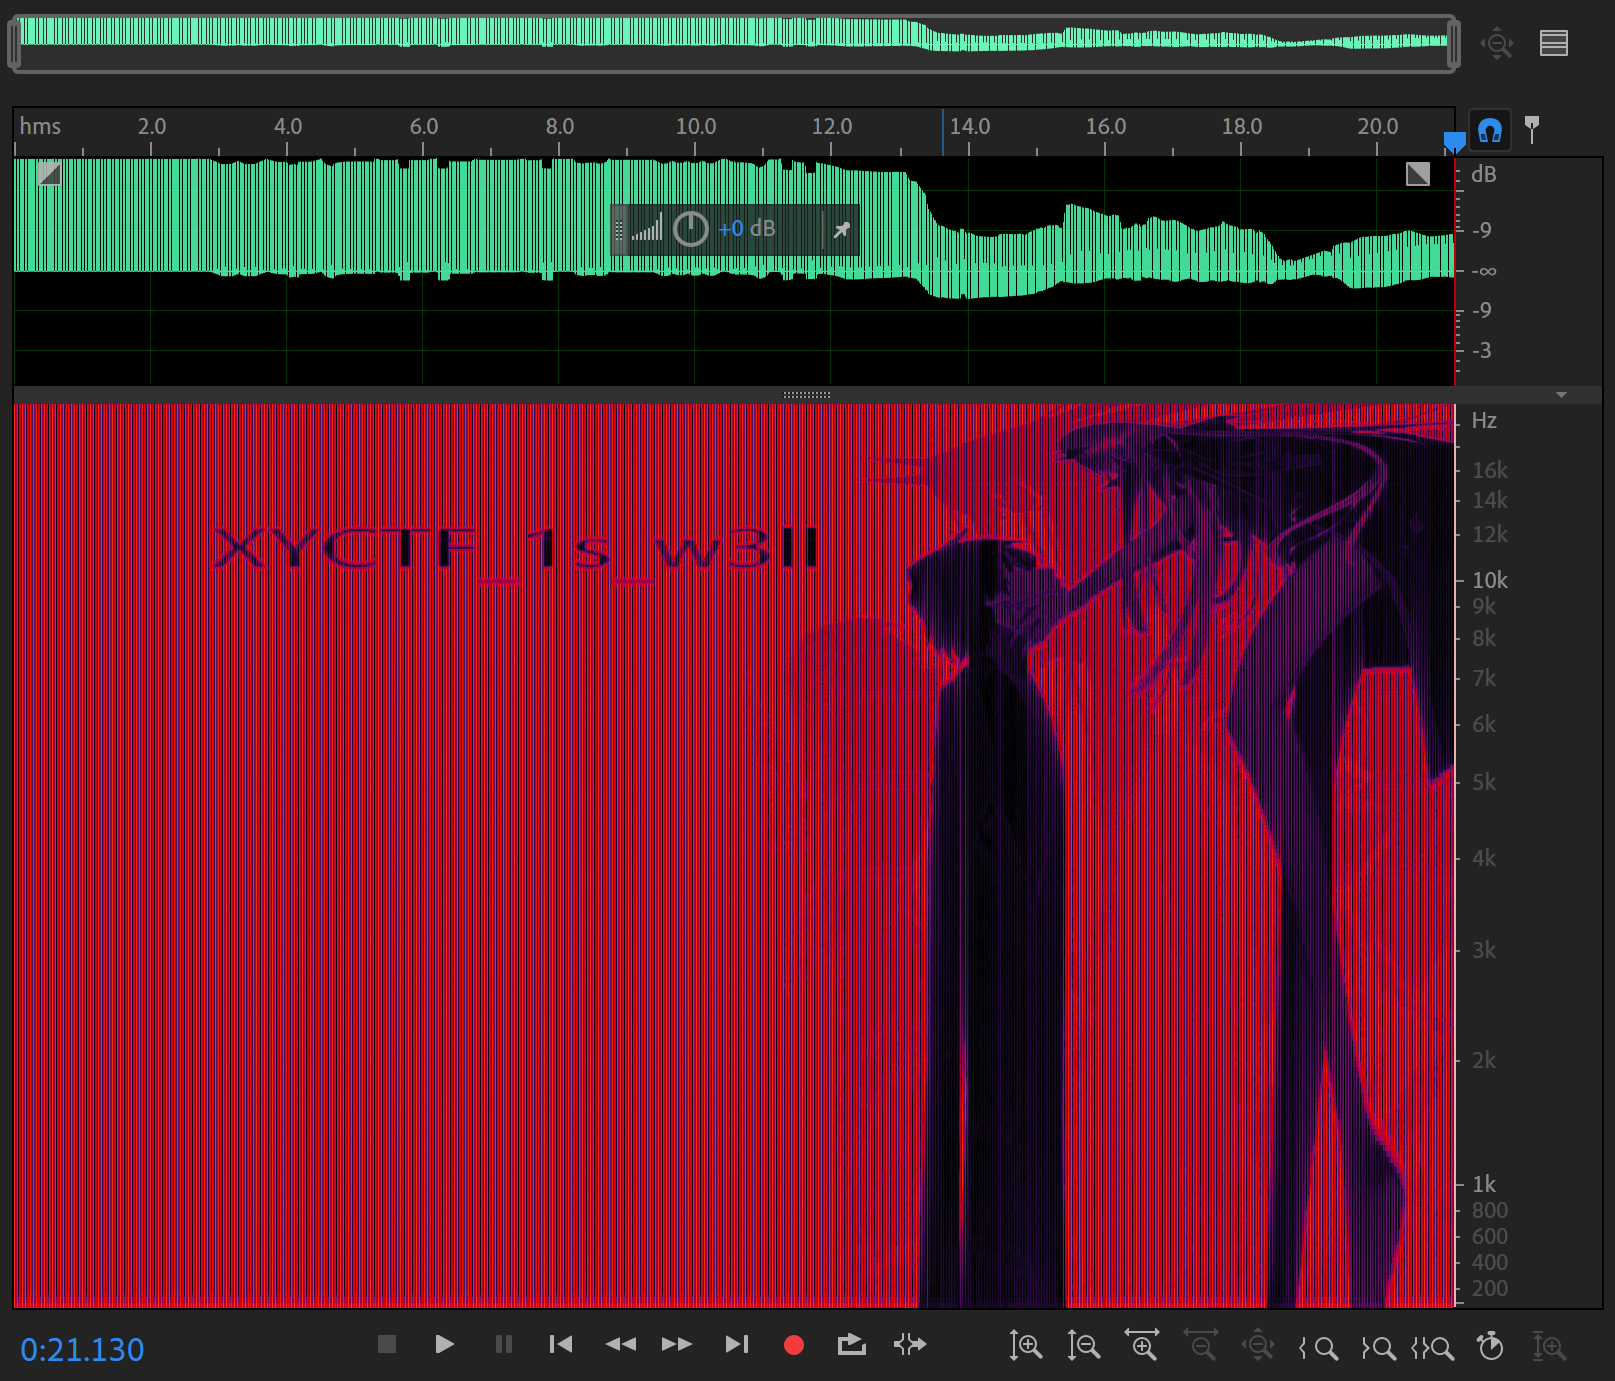Stop audio playback
Viewport: 1615px width, 1381px height.
click(x=387, y=1344)
